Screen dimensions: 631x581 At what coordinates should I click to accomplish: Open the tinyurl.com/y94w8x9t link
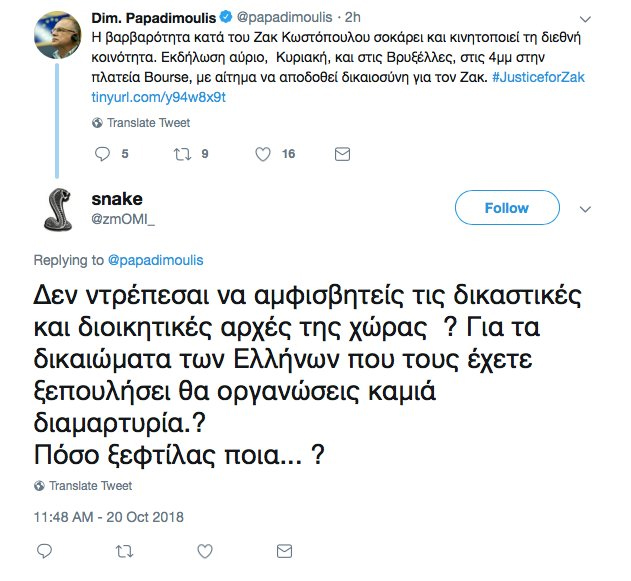pyautogui.click(x=159, y=97)
